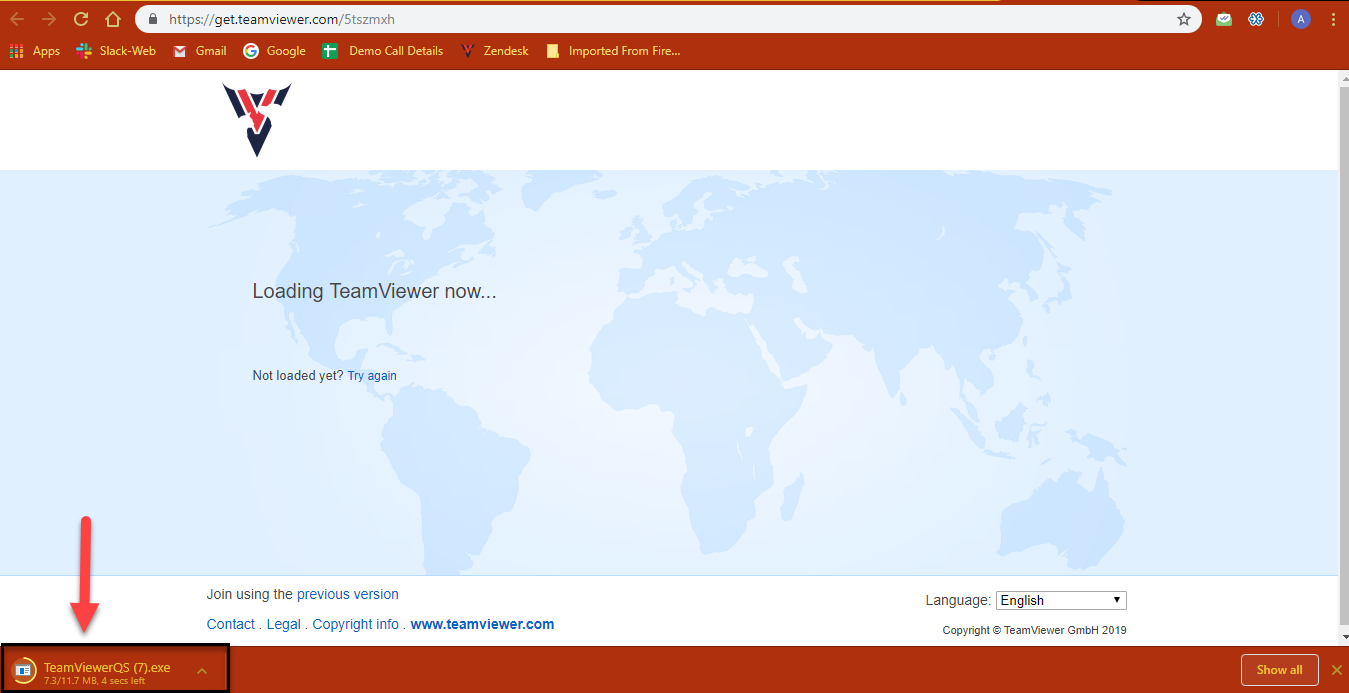Open the Copyright info link

click(x=356, y=624)
